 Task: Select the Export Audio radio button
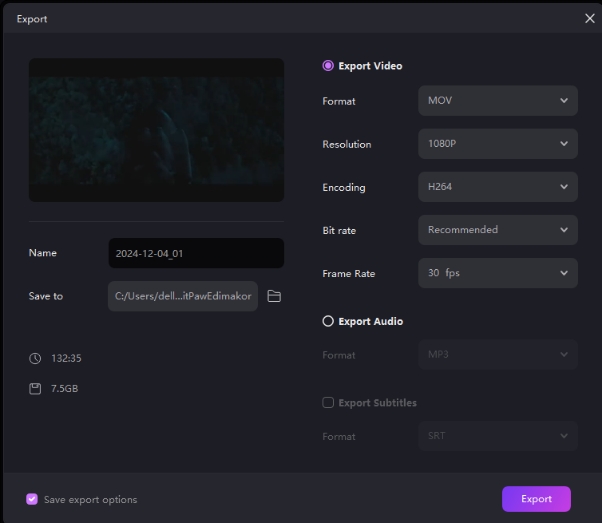(328, 322)
